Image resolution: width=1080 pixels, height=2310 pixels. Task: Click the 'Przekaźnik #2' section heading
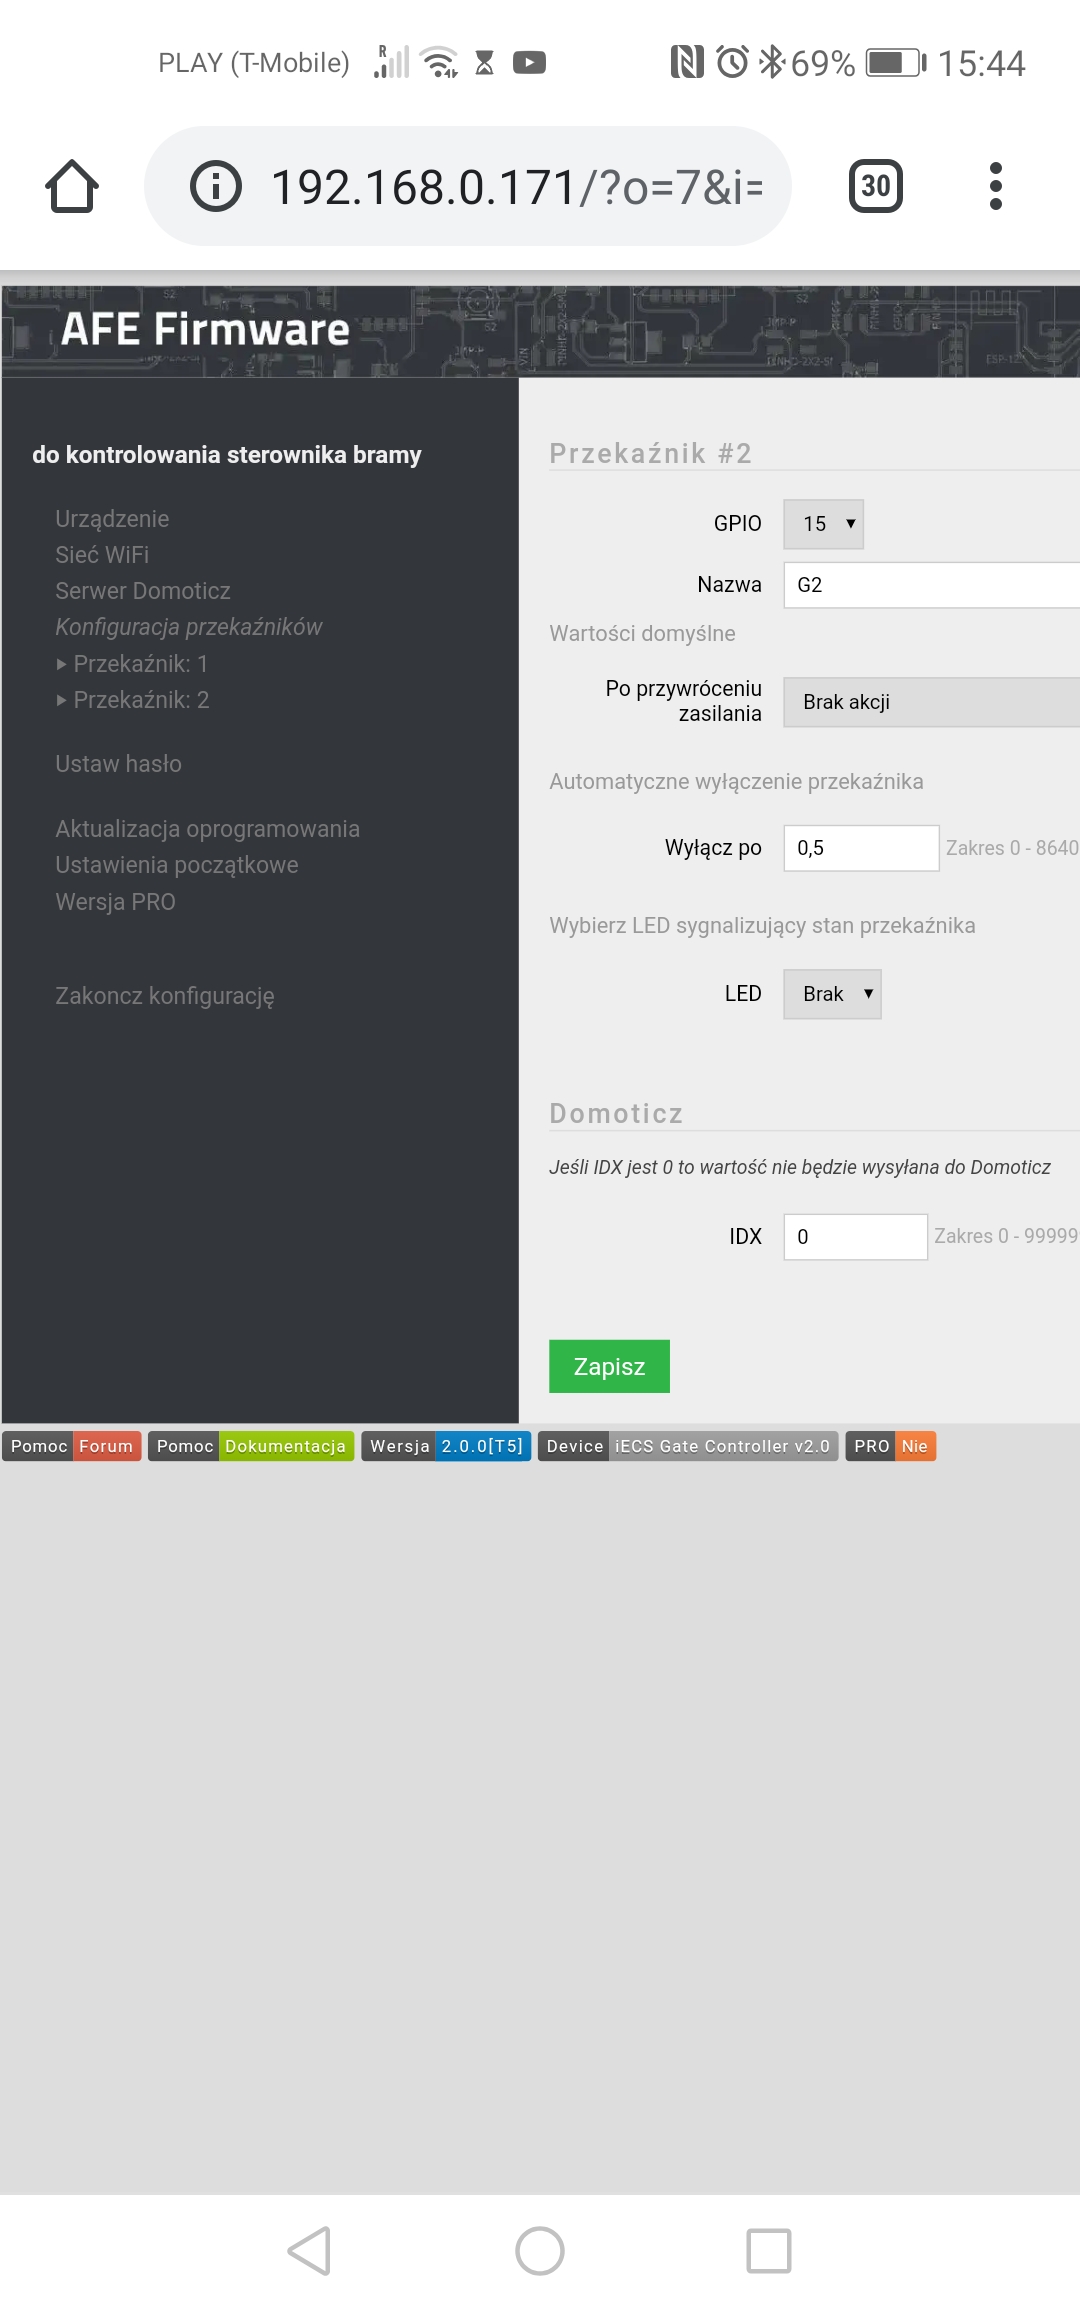(x=651, y=453)
